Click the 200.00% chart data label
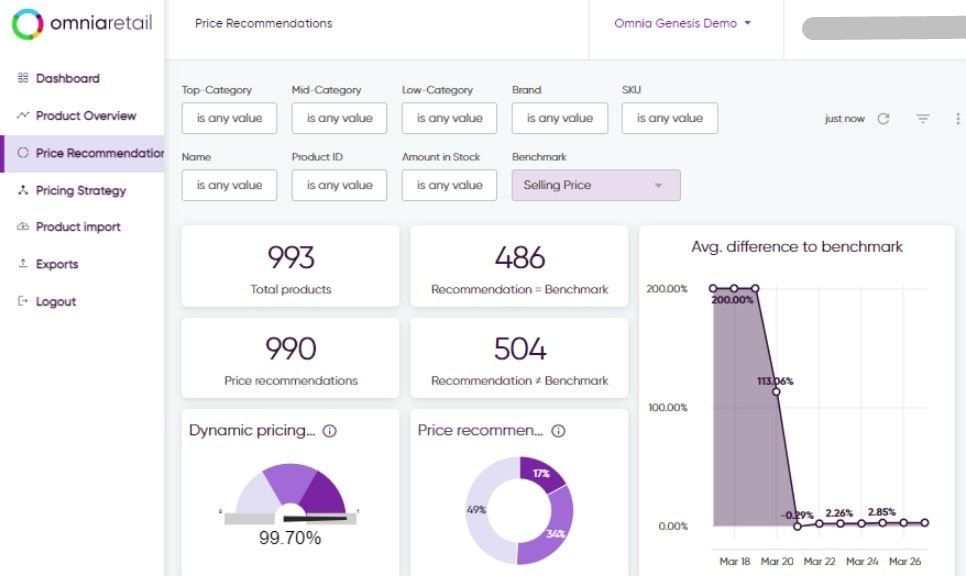The image size is (966, 576). [x=733, y=300]
